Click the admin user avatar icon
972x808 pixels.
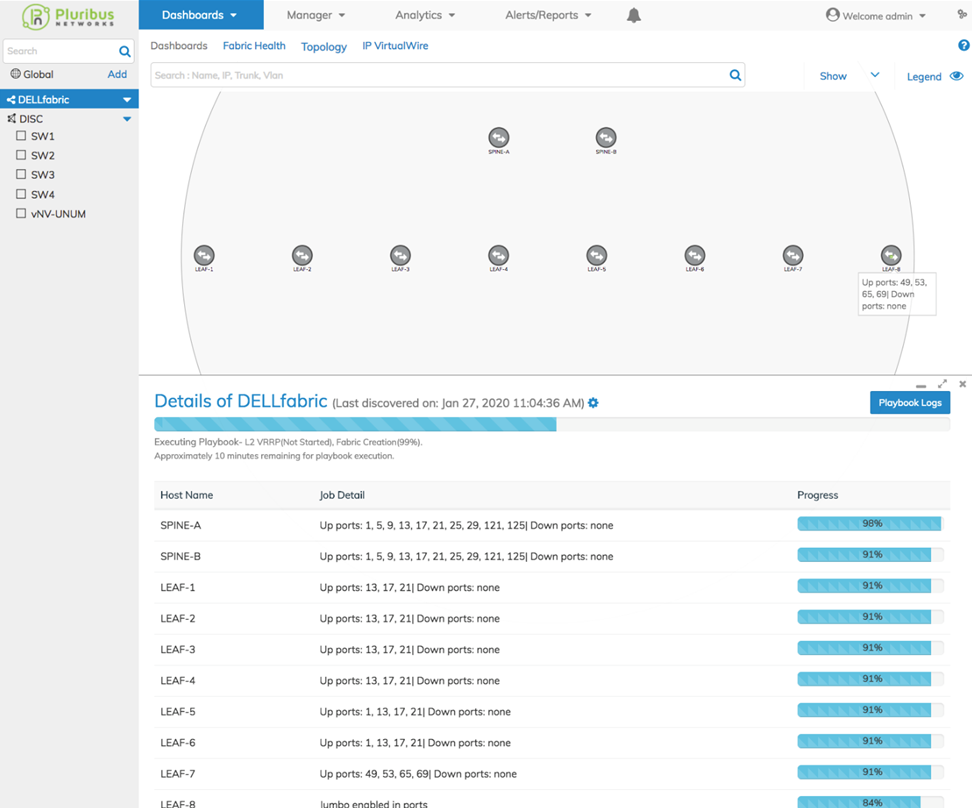(x=833, y=15)
